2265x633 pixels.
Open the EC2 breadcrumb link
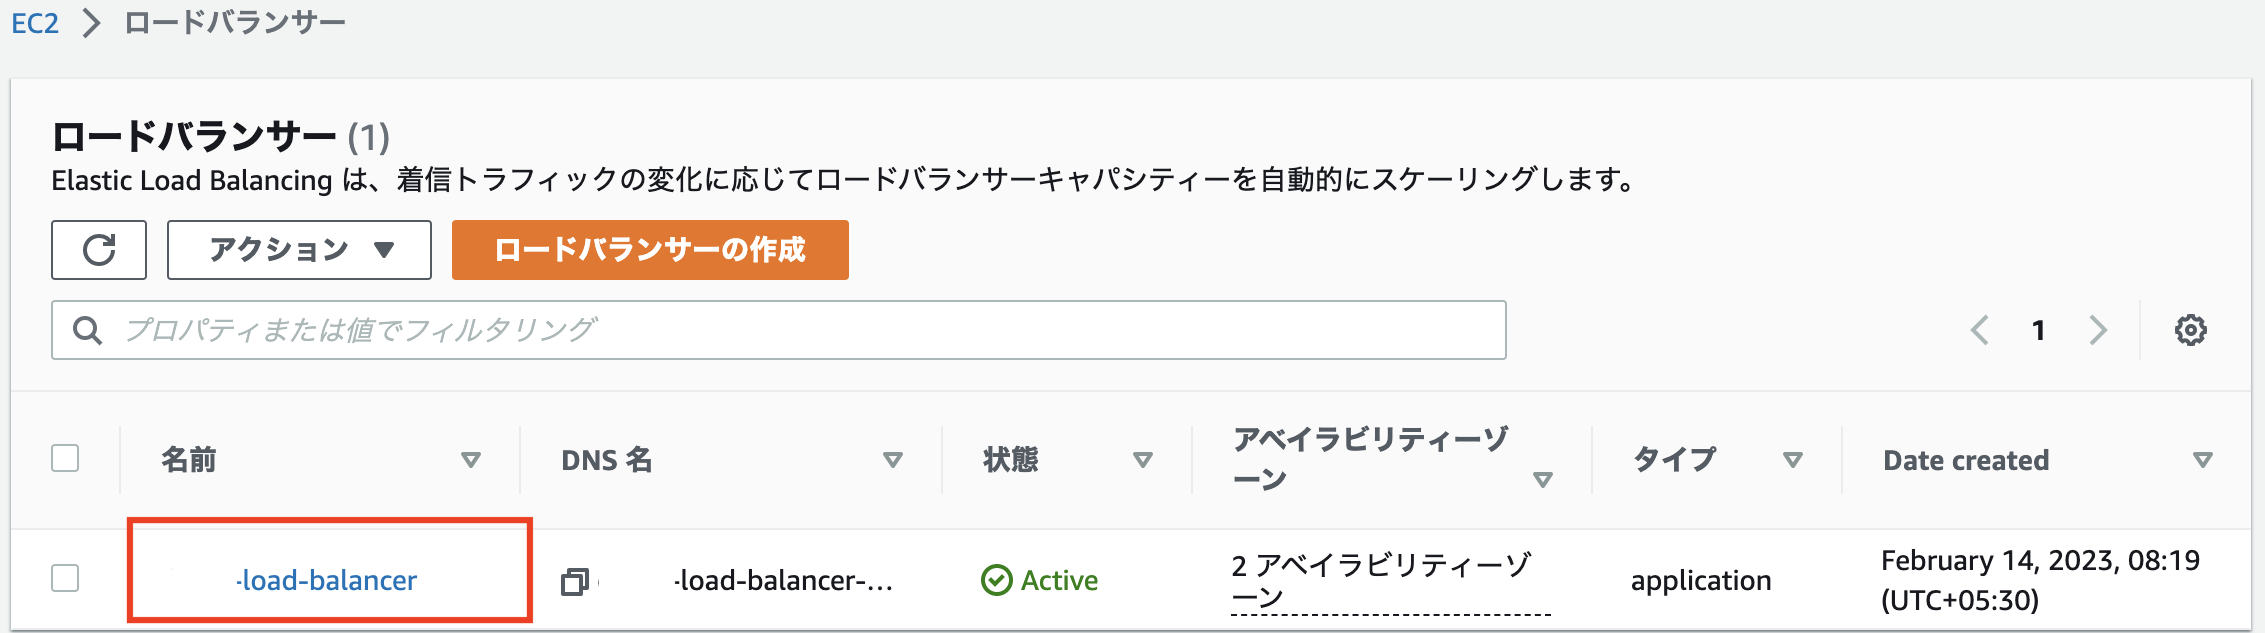pos(35,23)
